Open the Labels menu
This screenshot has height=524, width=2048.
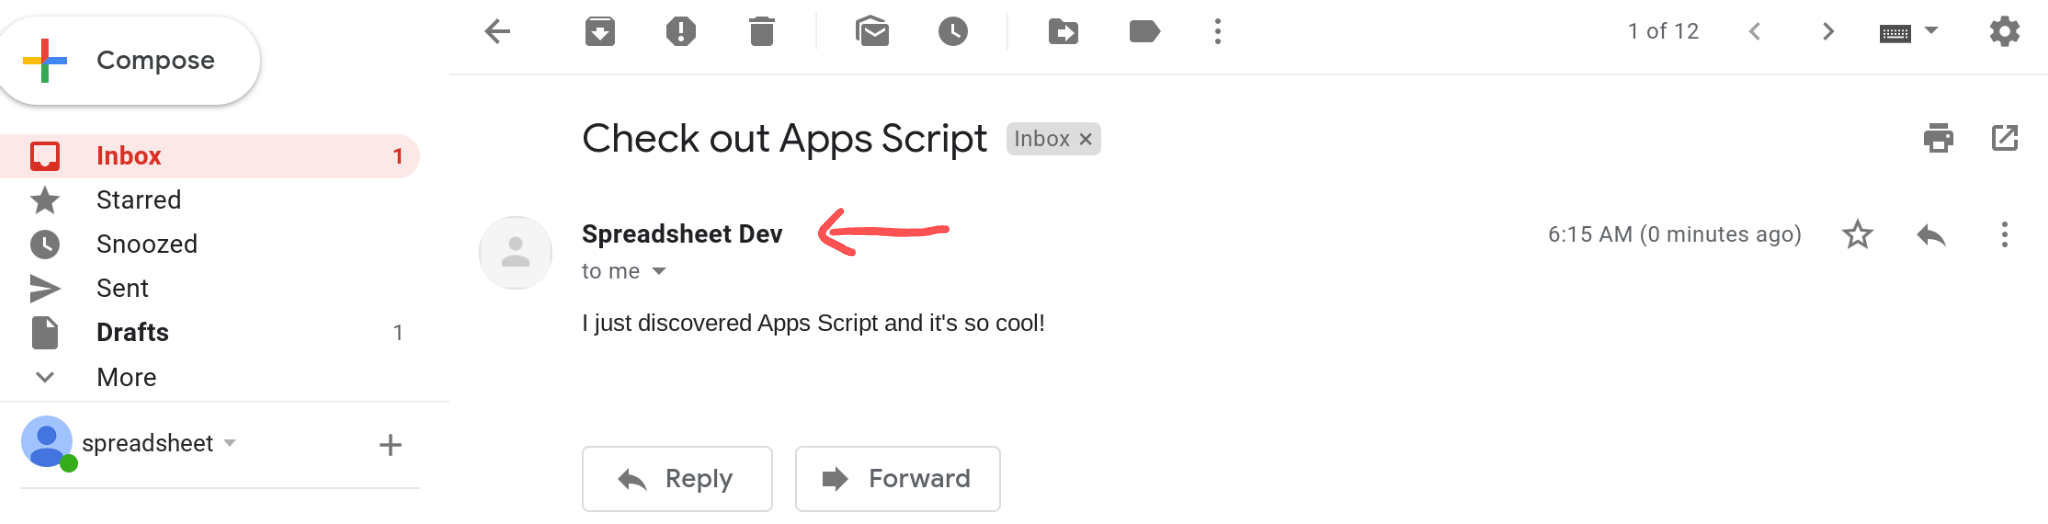point(1144,32)
